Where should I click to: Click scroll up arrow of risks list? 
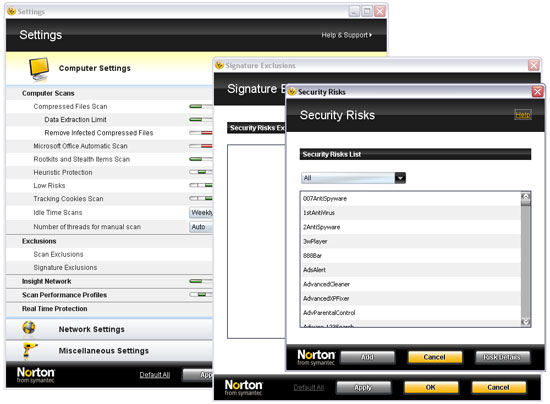(525, 196)
